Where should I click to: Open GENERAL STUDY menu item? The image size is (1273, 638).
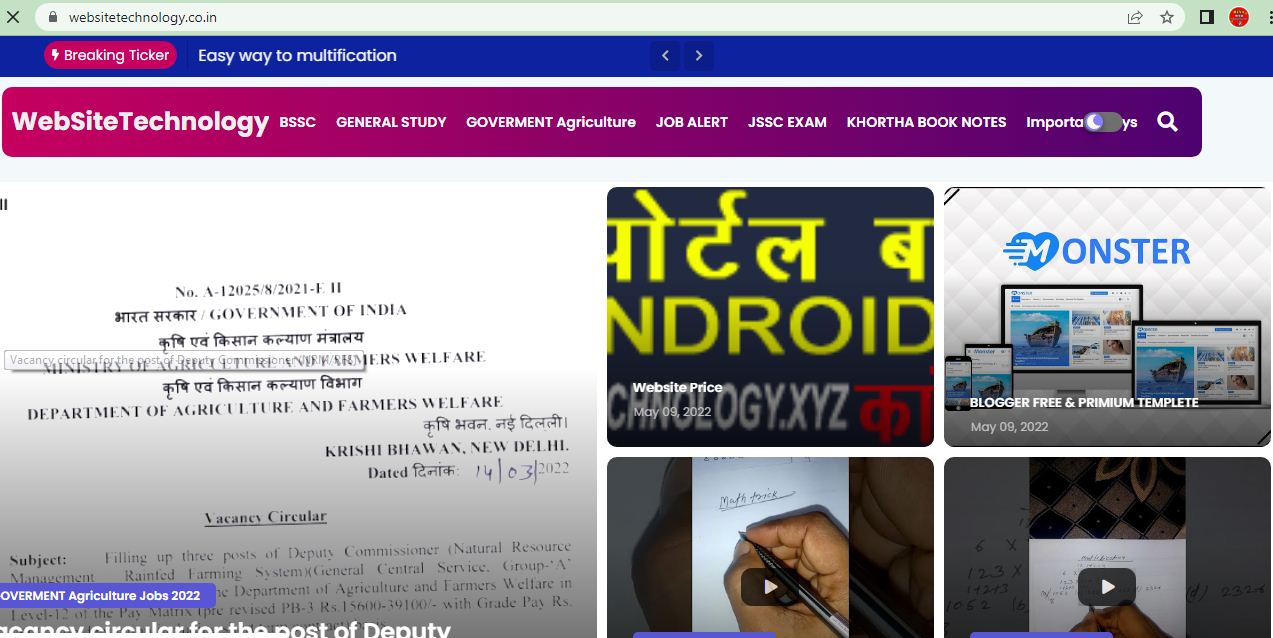(391, 122)
